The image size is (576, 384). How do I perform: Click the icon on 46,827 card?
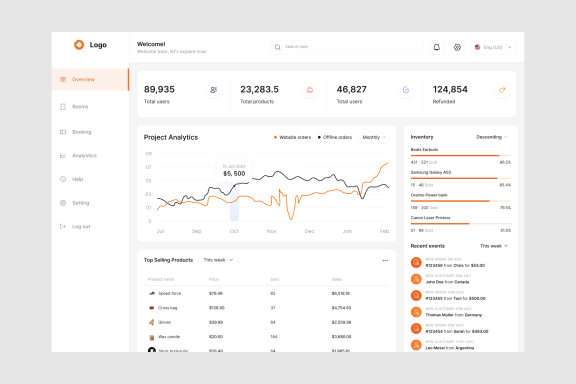[x=406, y=90]
